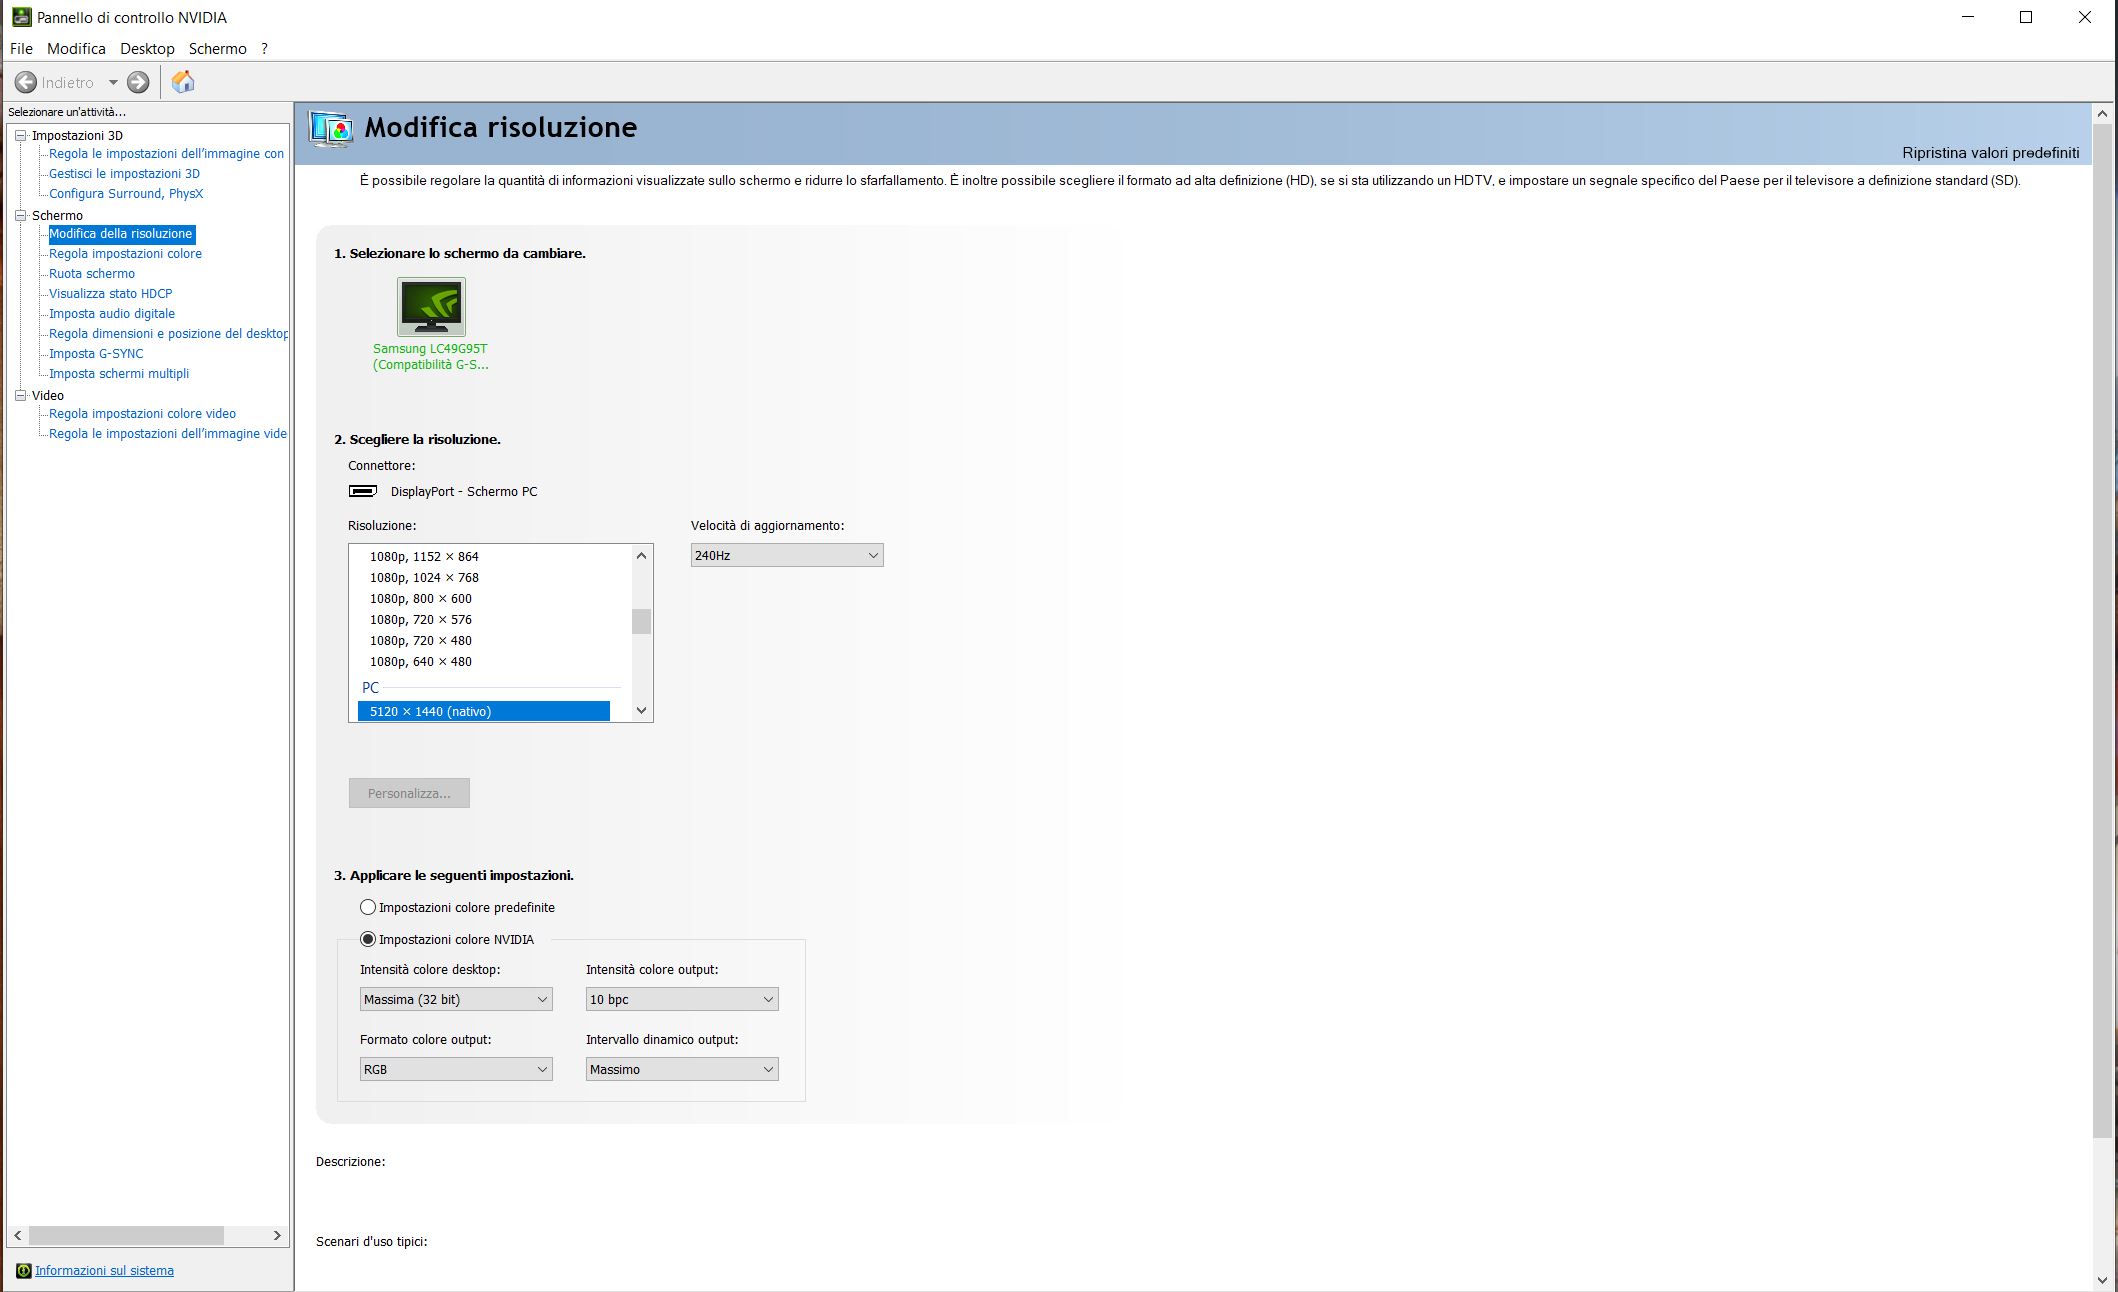Open Configura Surround, PhysX
Viewport: 2118px width, 1292px height.
[x=126, y=193]
